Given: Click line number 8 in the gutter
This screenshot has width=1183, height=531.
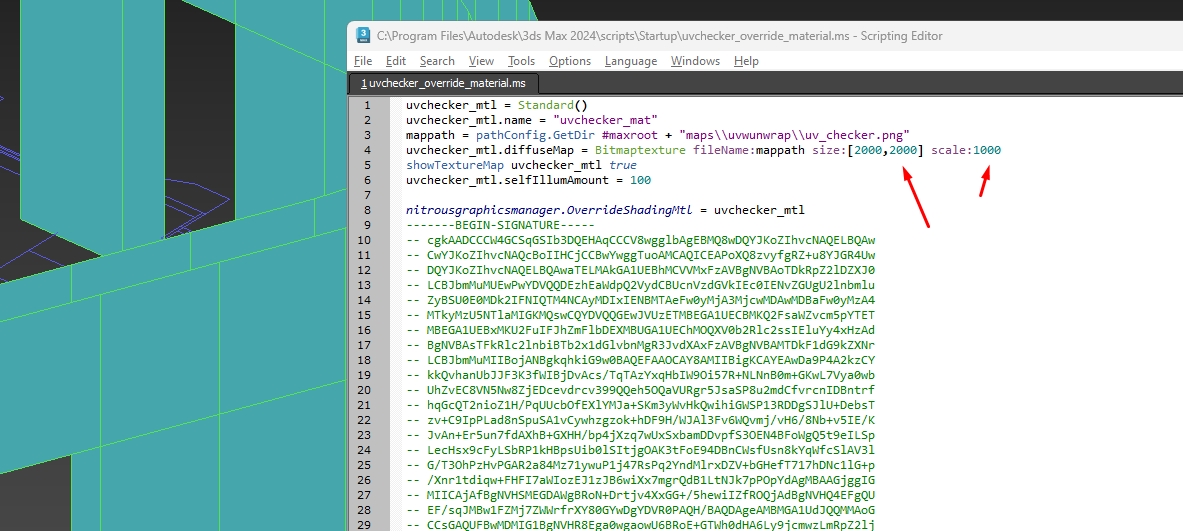Looking at the screenshot, I should pos(367,210).
